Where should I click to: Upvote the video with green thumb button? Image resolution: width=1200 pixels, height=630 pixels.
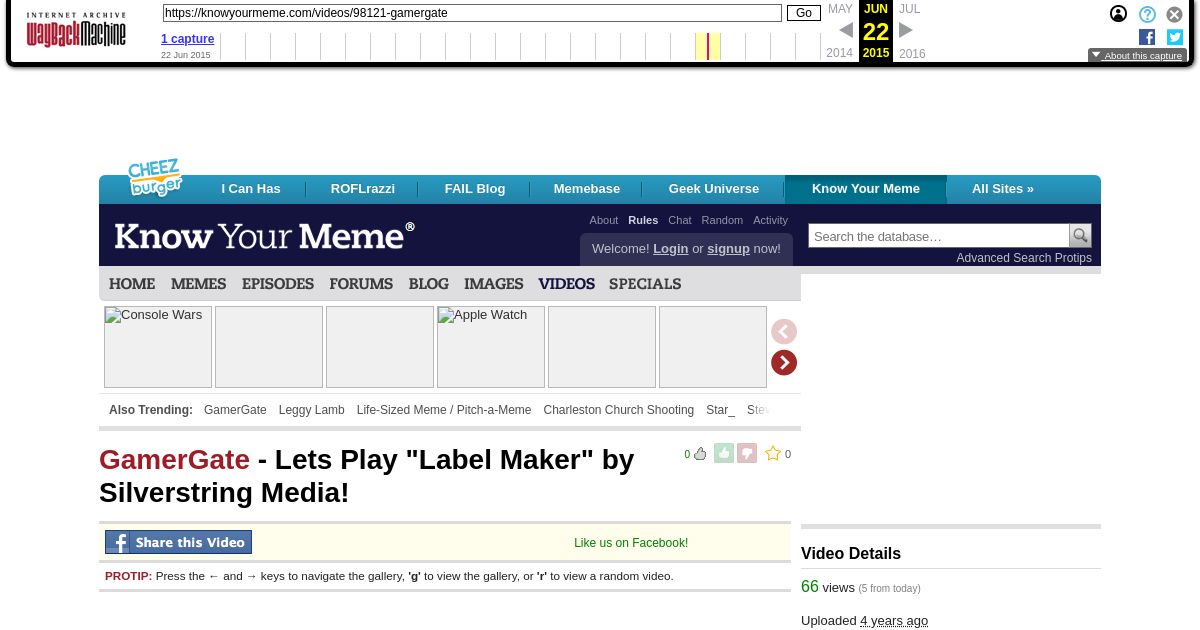click(724, 453)
